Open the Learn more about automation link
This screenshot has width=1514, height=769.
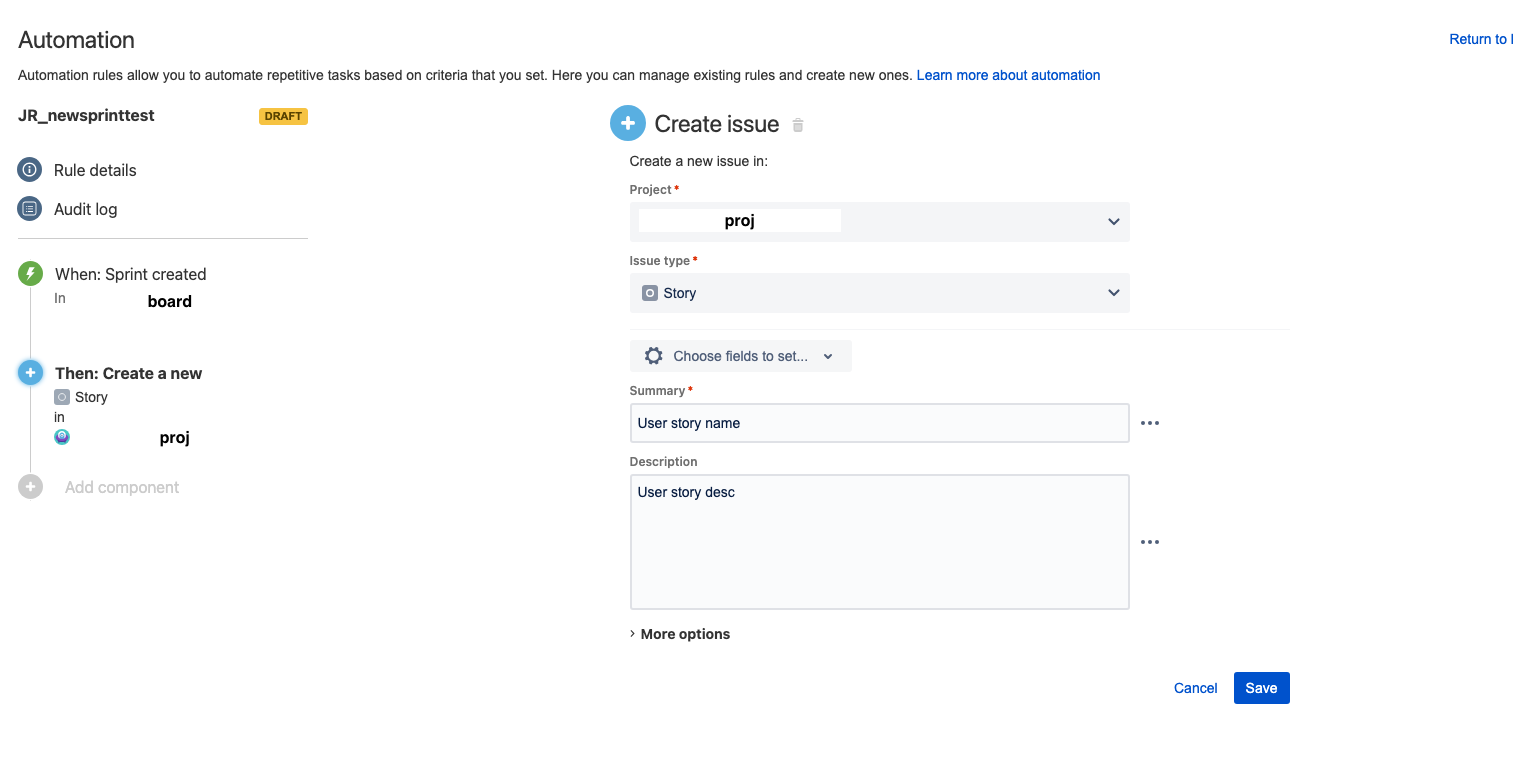pyautogui.click(x=1008, y=74)
